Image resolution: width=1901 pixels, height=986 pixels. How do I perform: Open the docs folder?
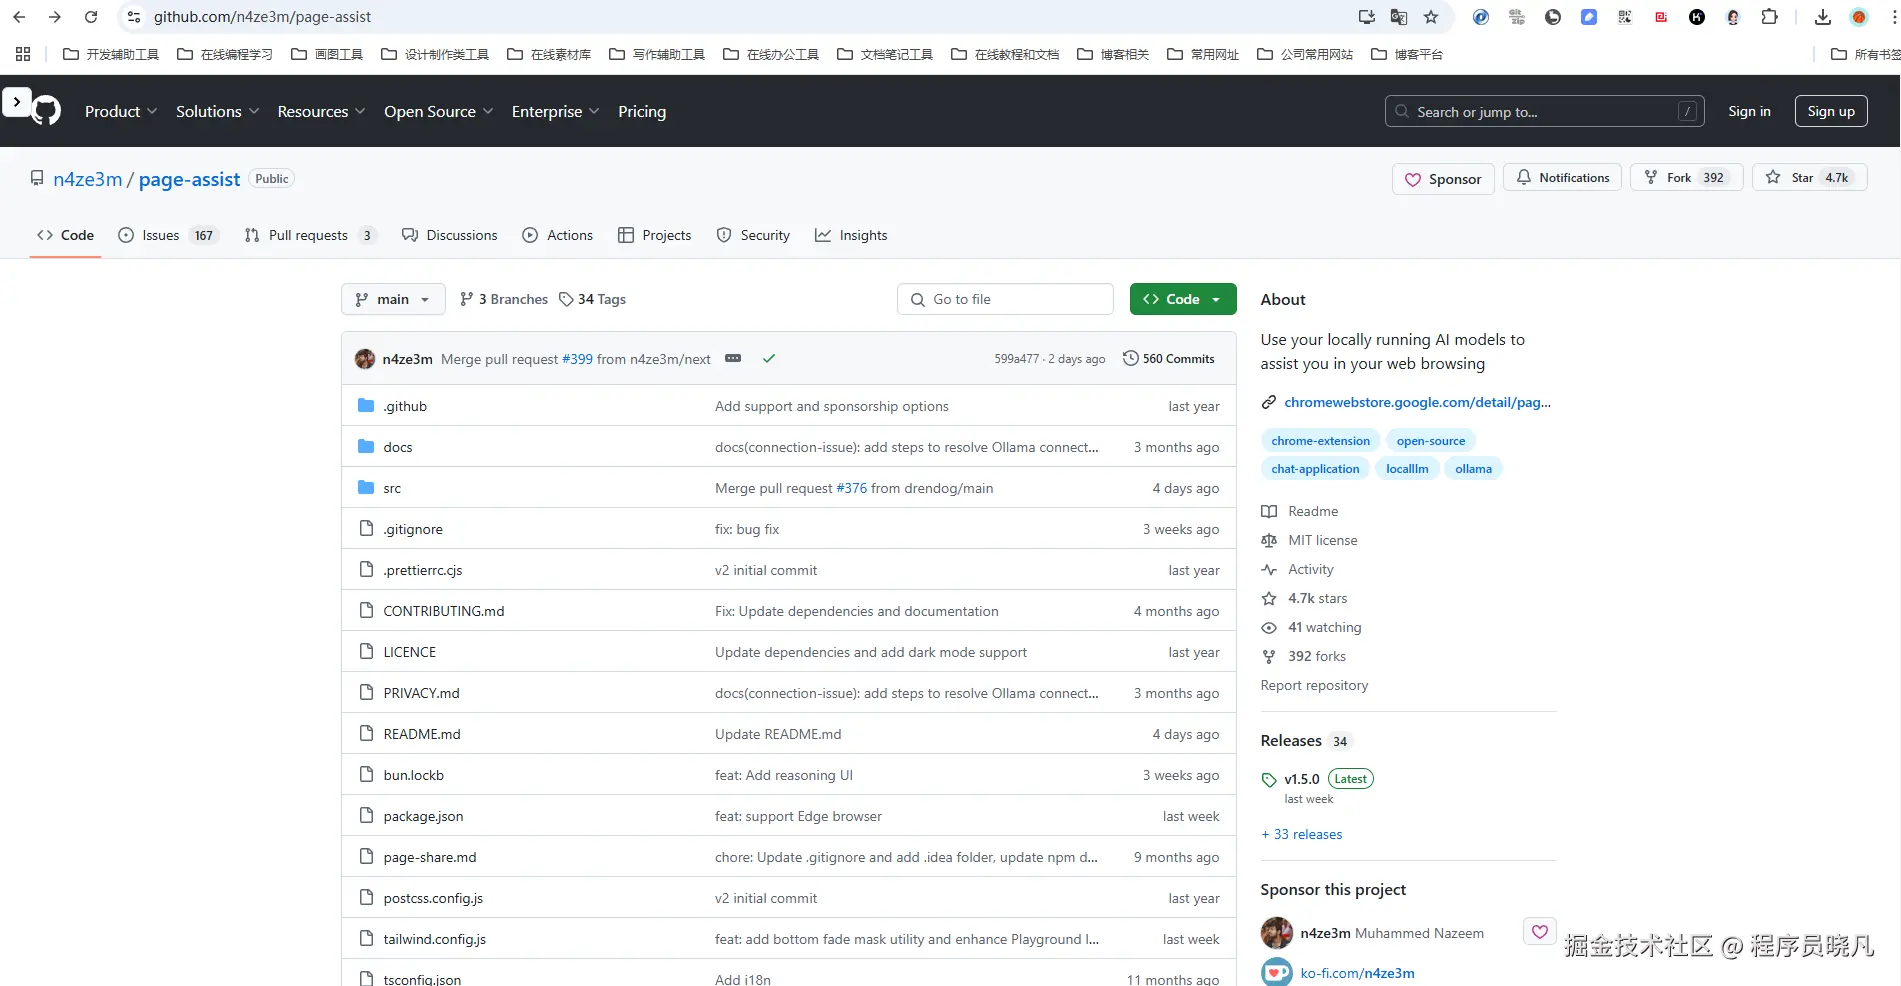tap(398, 447)
